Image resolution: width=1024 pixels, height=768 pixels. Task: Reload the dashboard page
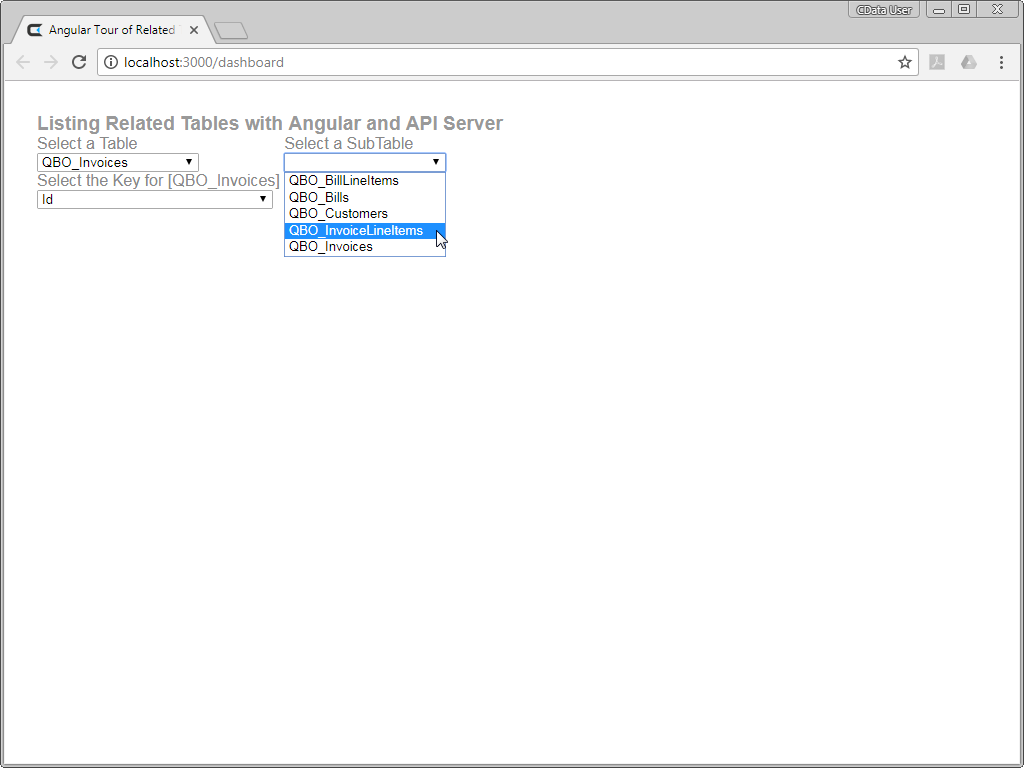tap(79, 62)
